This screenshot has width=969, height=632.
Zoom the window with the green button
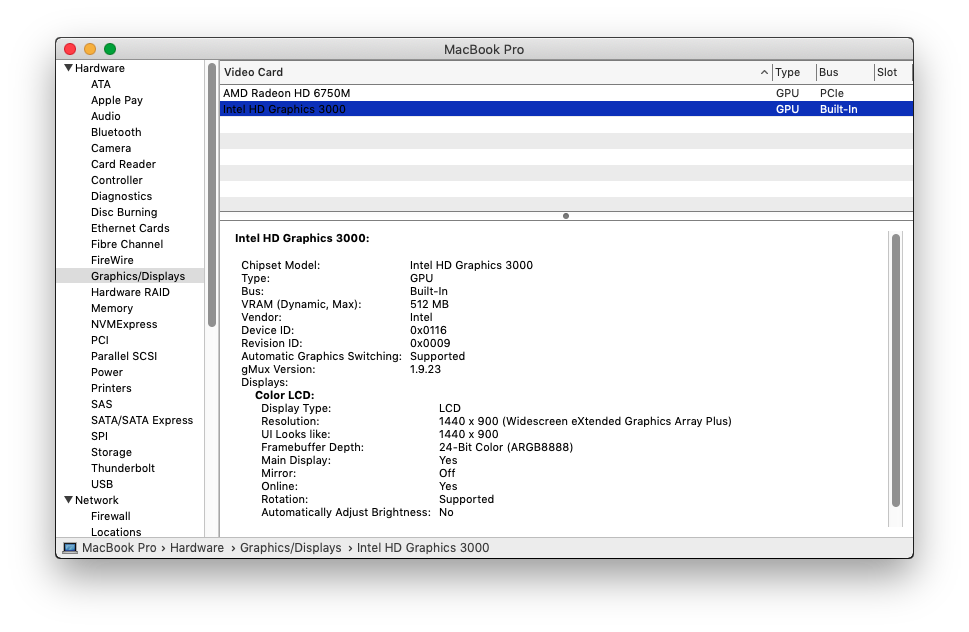tap(110, 49)
